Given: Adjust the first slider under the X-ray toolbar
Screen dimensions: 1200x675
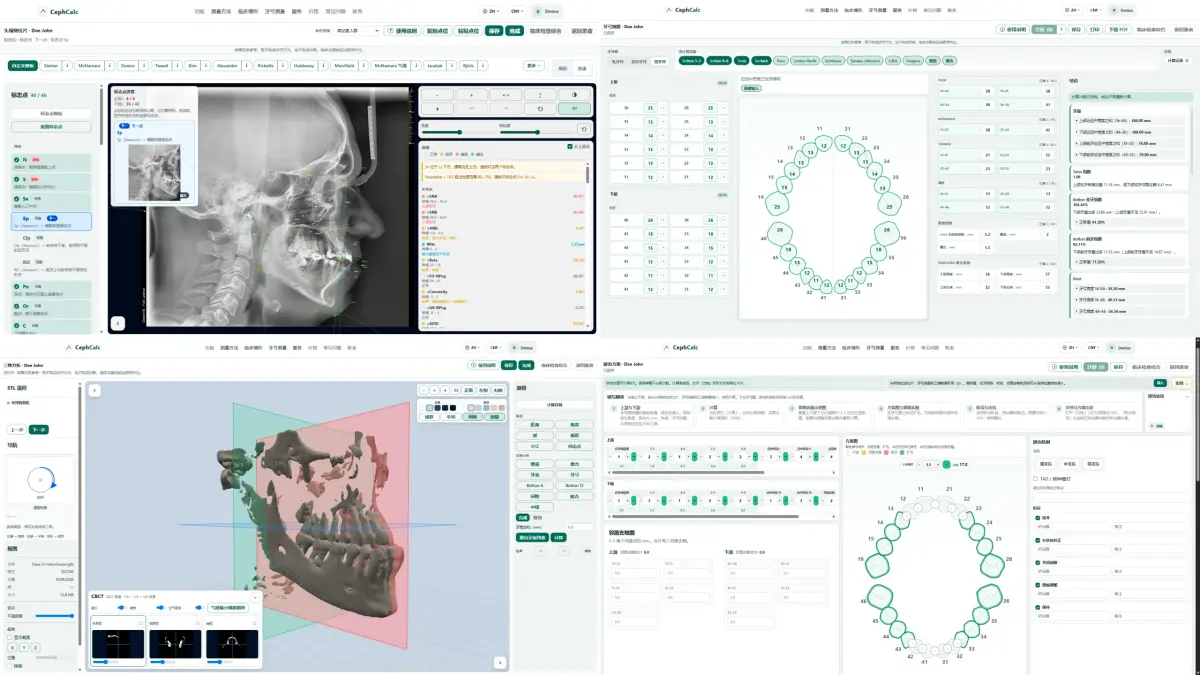Looking at the screenshot, I should coord(457,132).
